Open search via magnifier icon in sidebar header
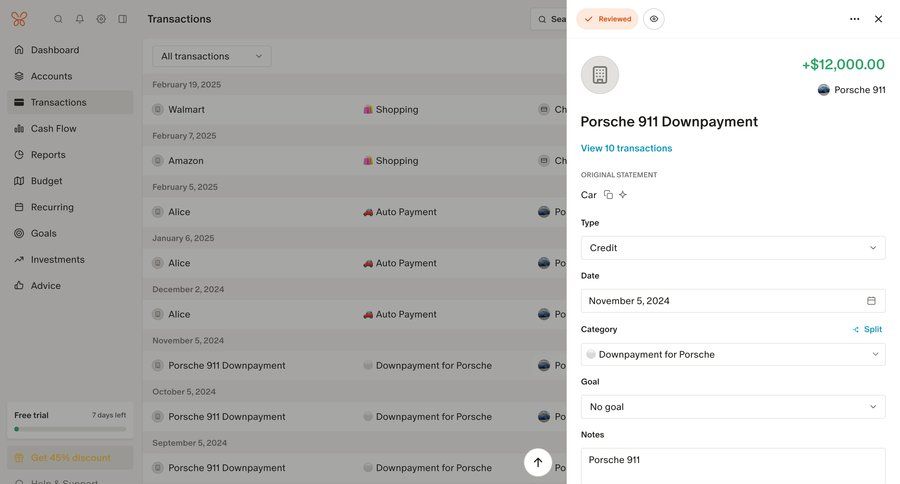The image size is (900, 484). coord(58,19)
